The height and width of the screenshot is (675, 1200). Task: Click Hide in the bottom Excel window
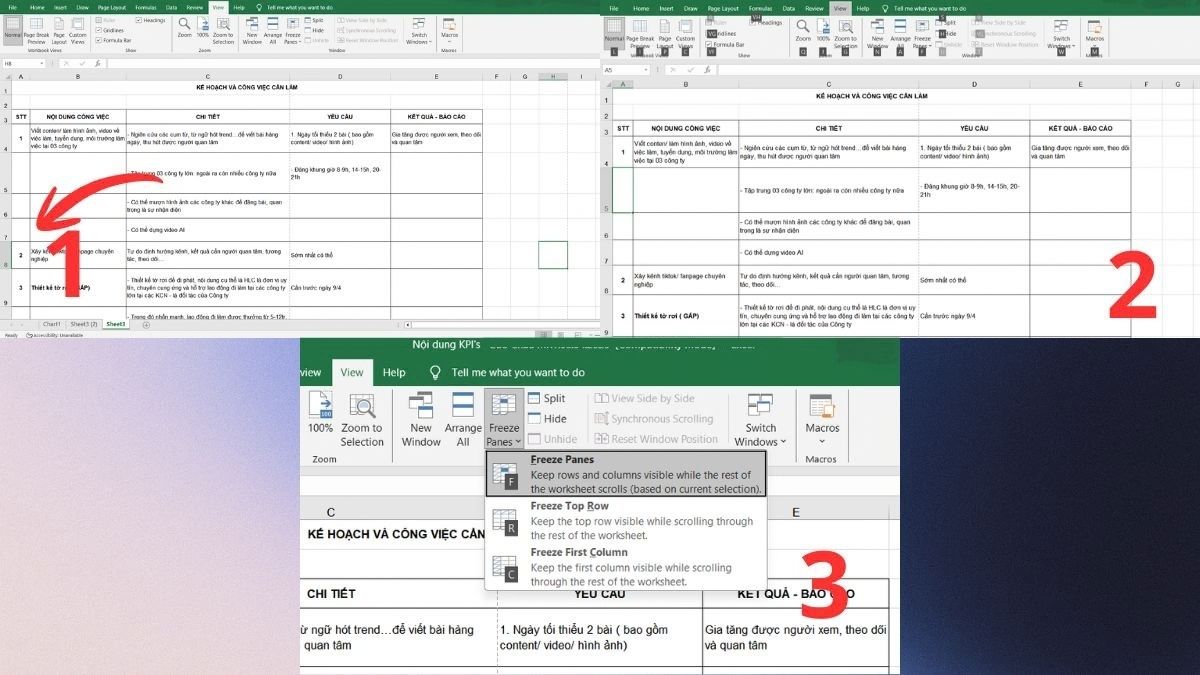tap(547, 419)
